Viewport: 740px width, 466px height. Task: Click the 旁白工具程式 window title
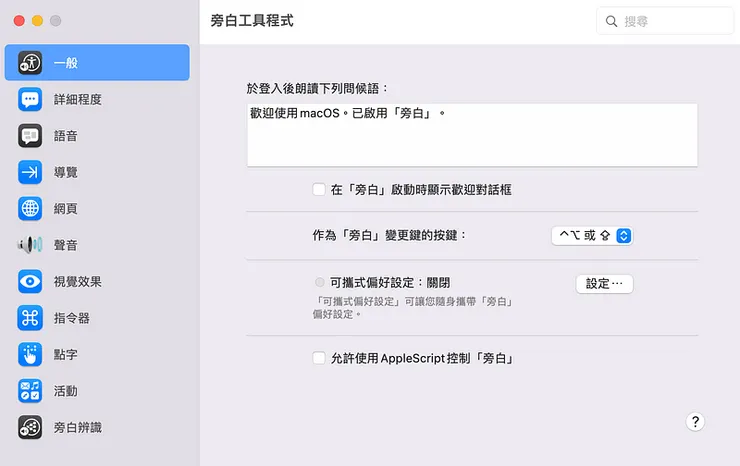(252, 21)
